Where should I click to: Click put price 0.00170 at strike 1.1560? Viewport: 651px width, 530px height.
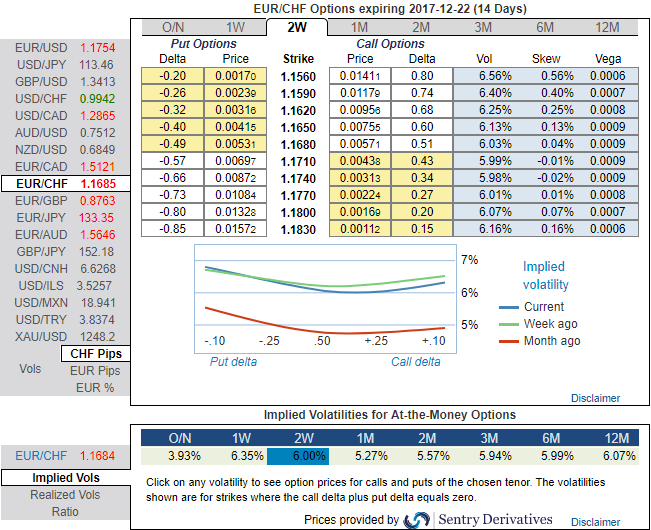click(235, 76)
